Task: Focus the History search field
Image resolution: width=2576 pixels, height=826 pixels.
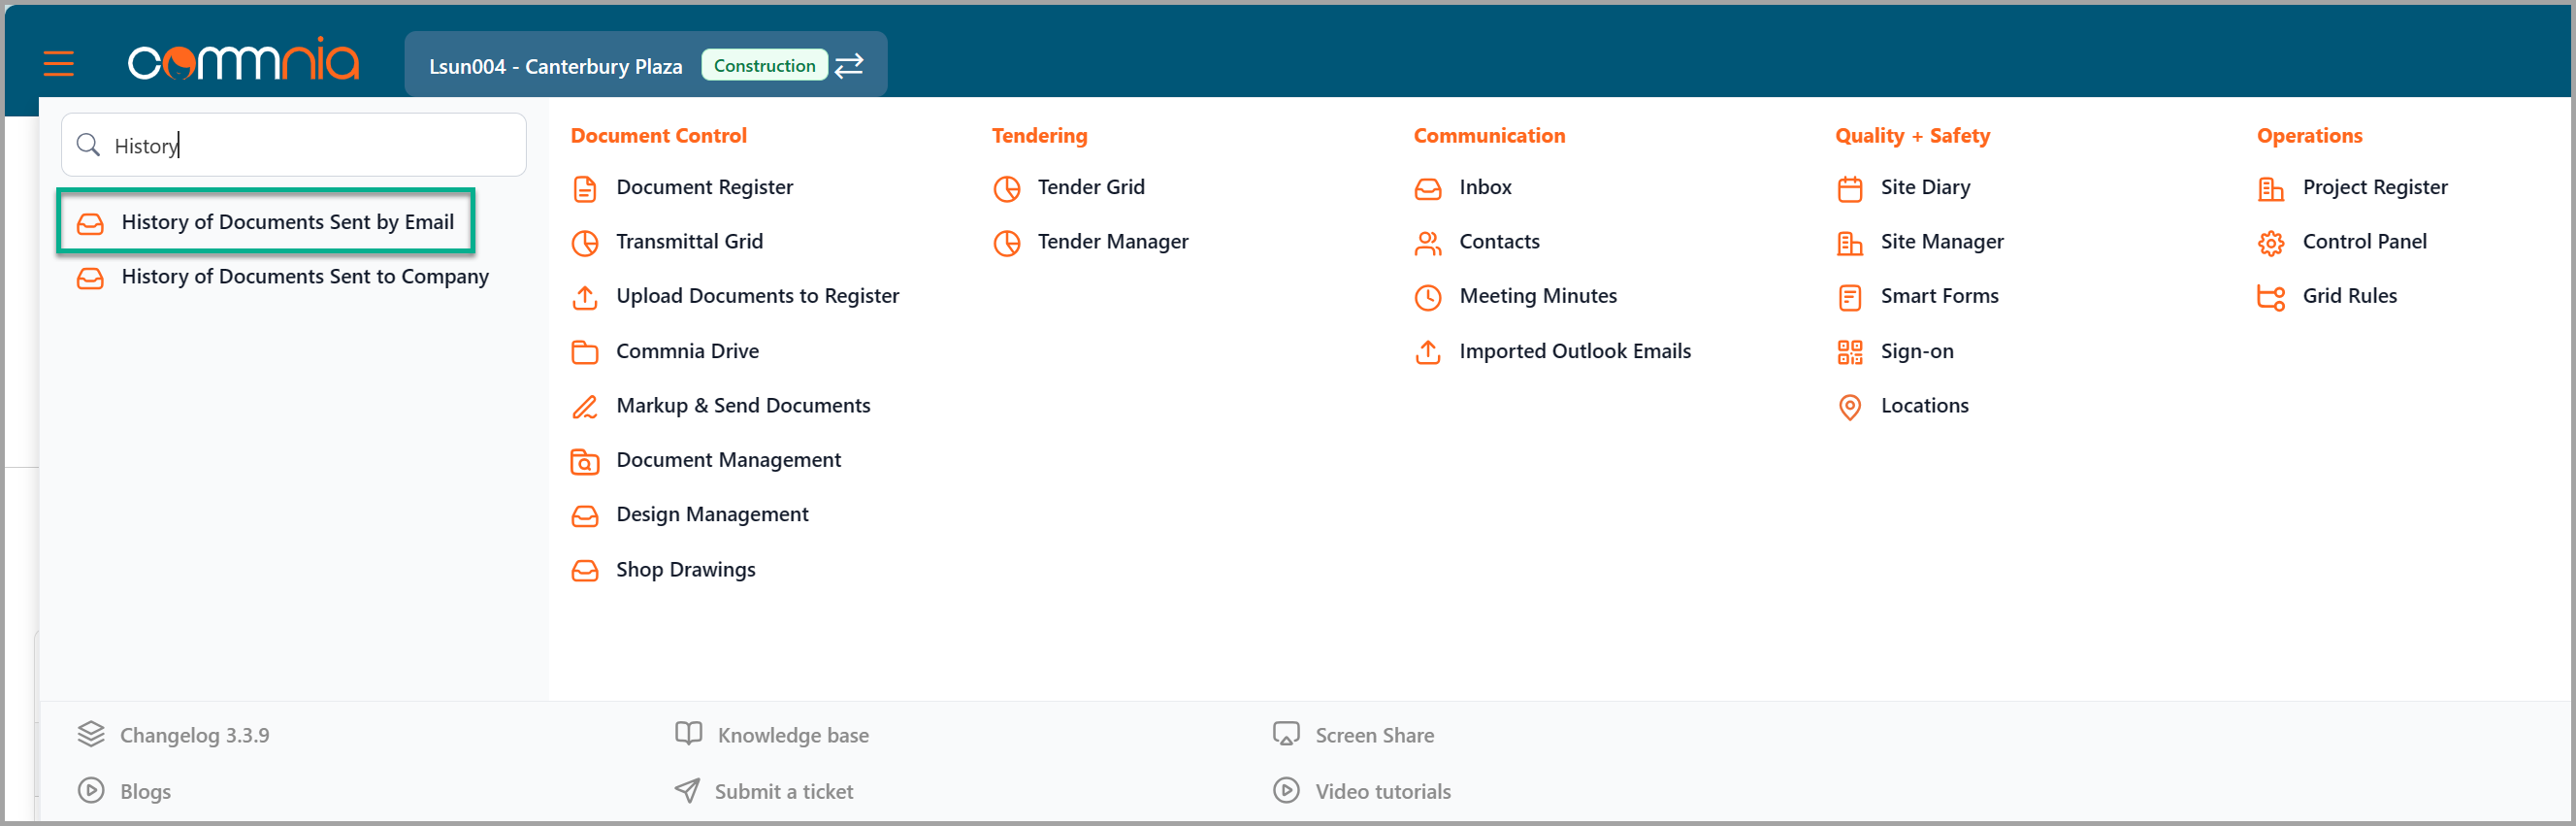Action: 294,145
